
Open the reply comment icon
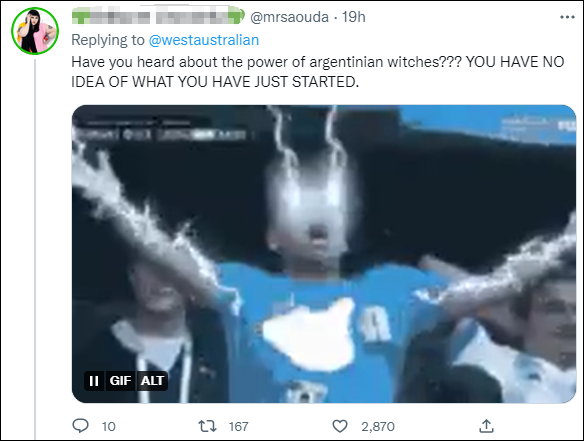[80, 426]
